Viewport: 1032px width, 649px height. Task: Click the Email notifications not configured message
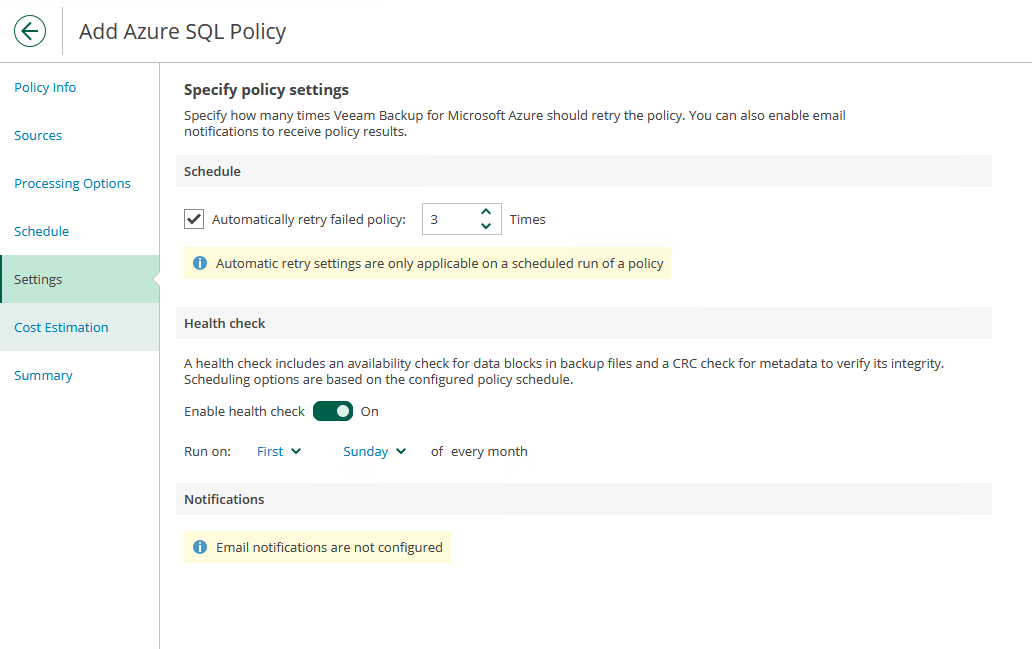[x=329, y=547]
